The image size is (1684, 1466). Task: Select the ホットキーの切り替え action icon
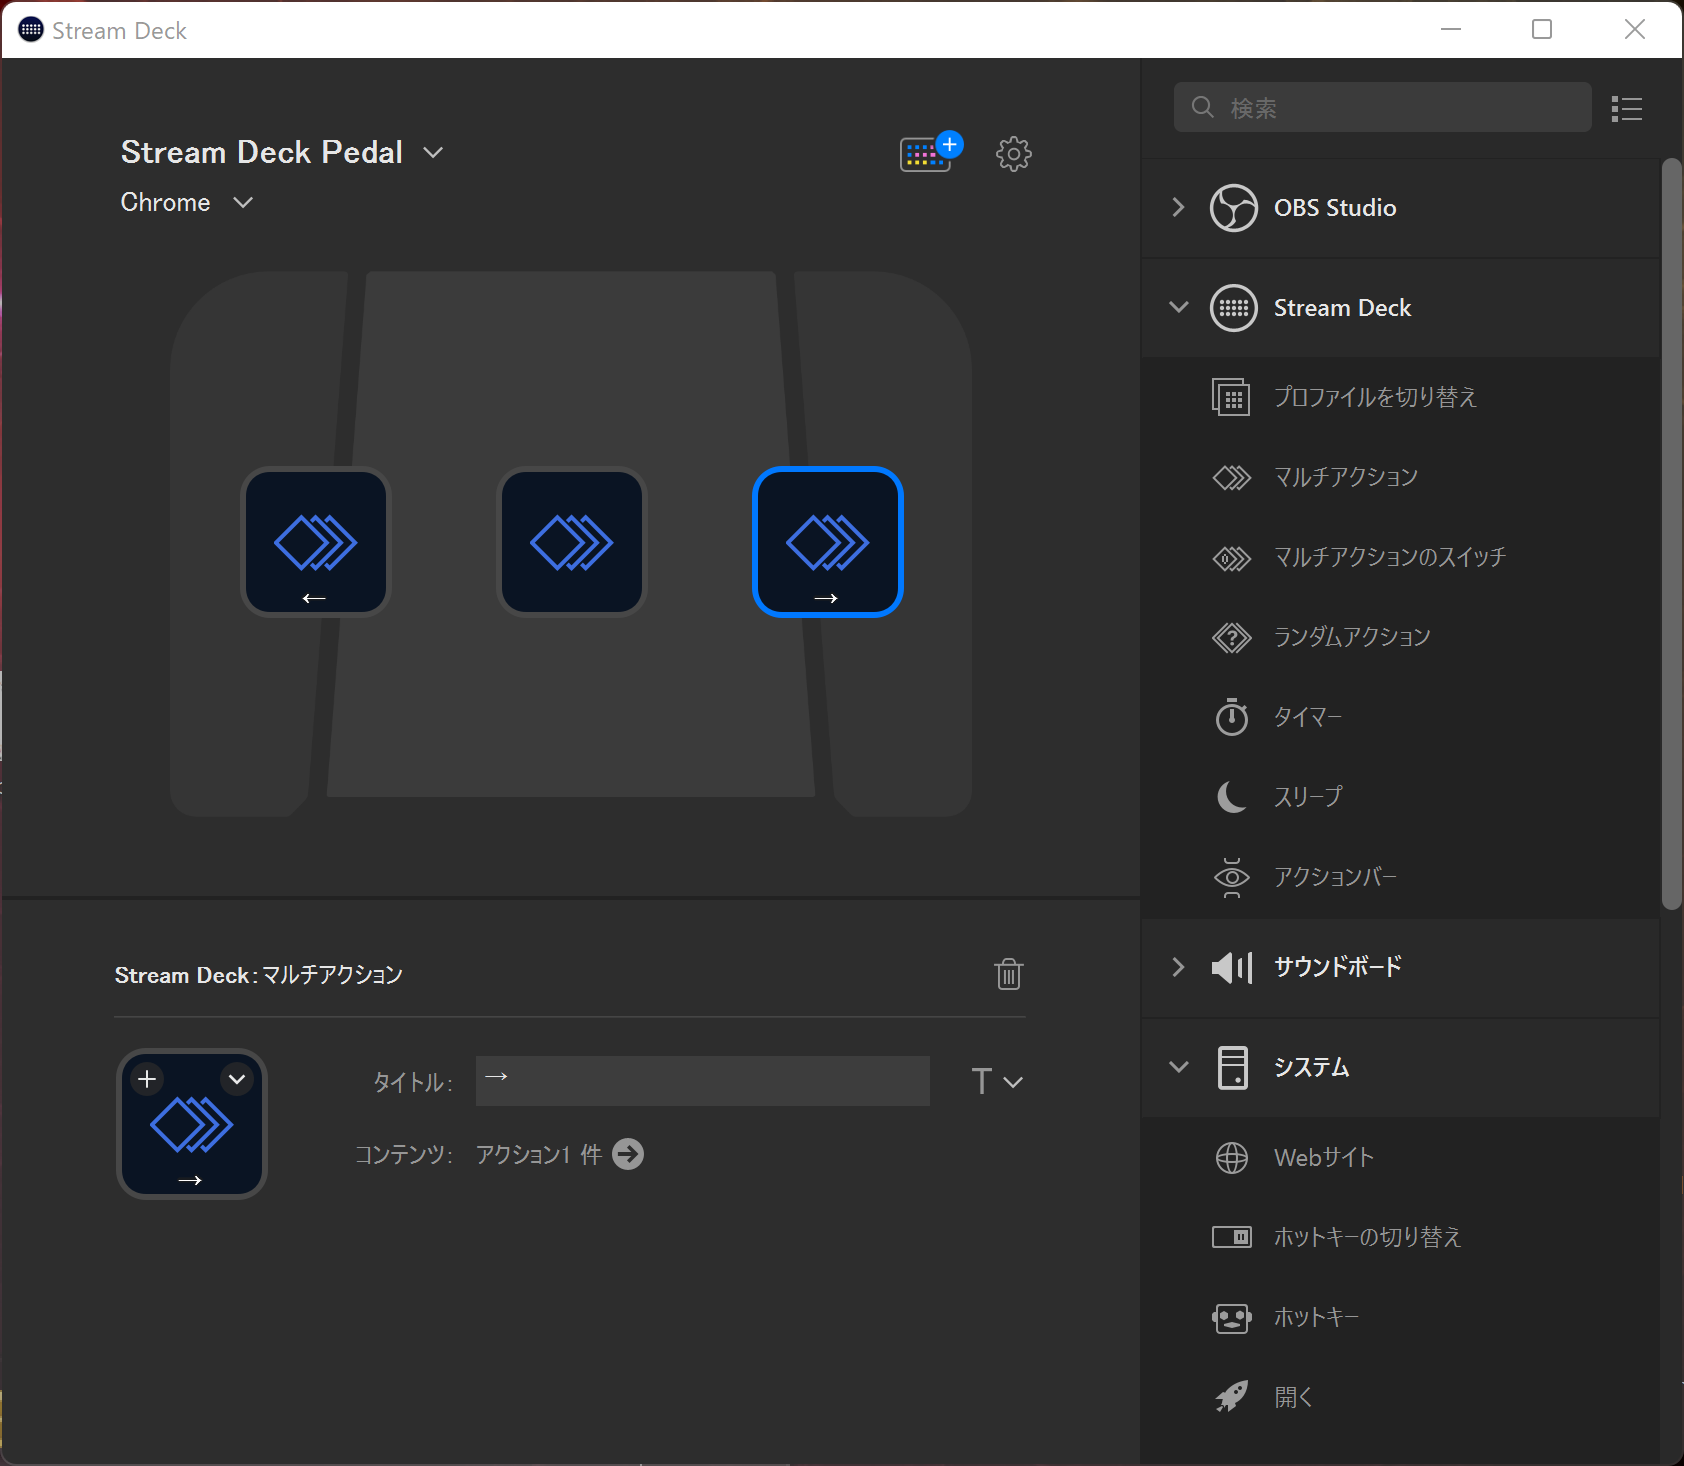tap(1231, 1237)
